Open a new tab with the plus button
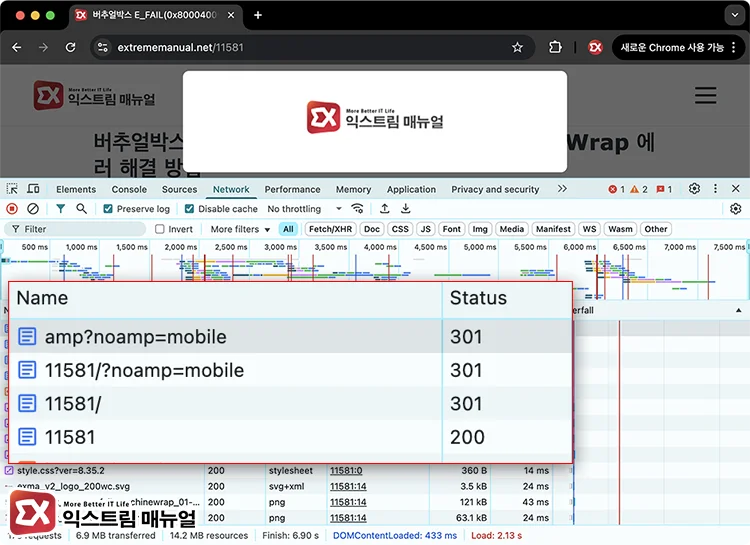Image resolution: width=750 pixels, height=545 pixels. click(x=258, y=15)
